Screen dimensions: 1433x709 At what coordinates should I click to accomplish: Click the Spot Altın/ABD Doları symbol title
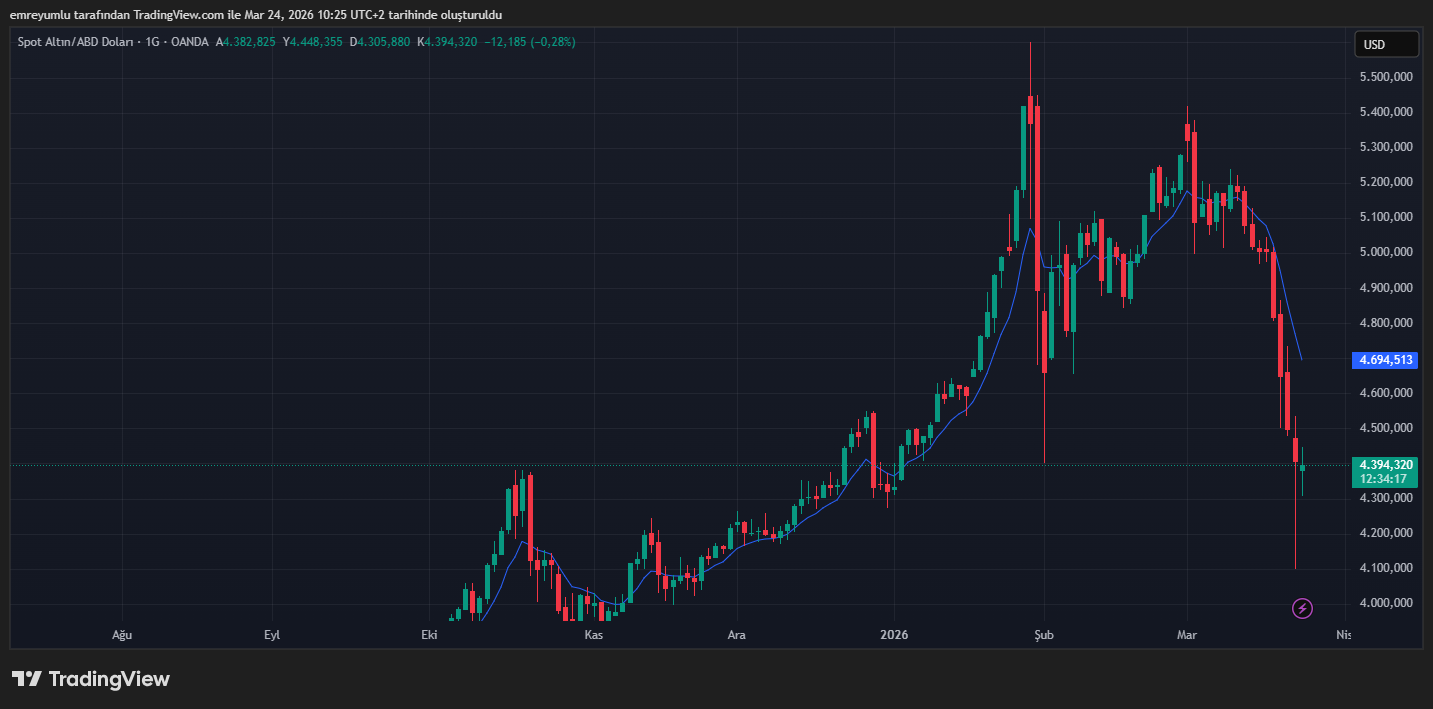(x=77, y=42)
